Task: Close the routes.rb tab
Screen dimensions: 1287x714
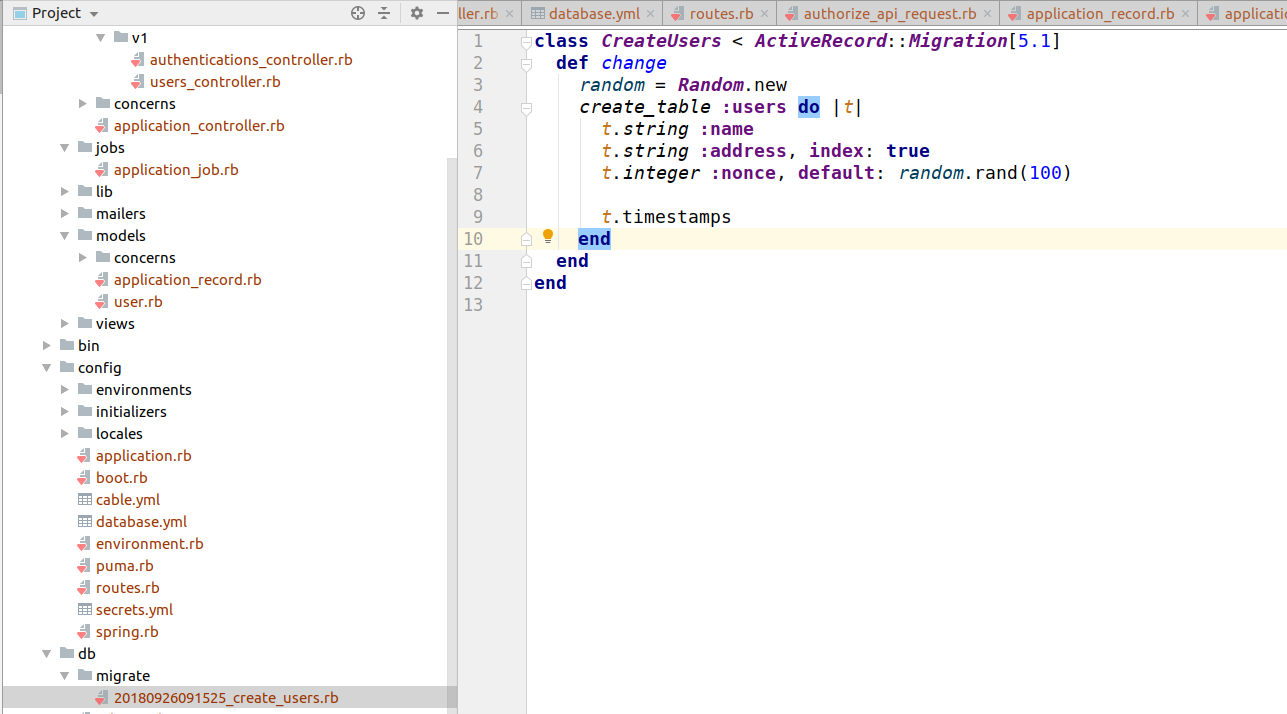Action: [765, 14]
